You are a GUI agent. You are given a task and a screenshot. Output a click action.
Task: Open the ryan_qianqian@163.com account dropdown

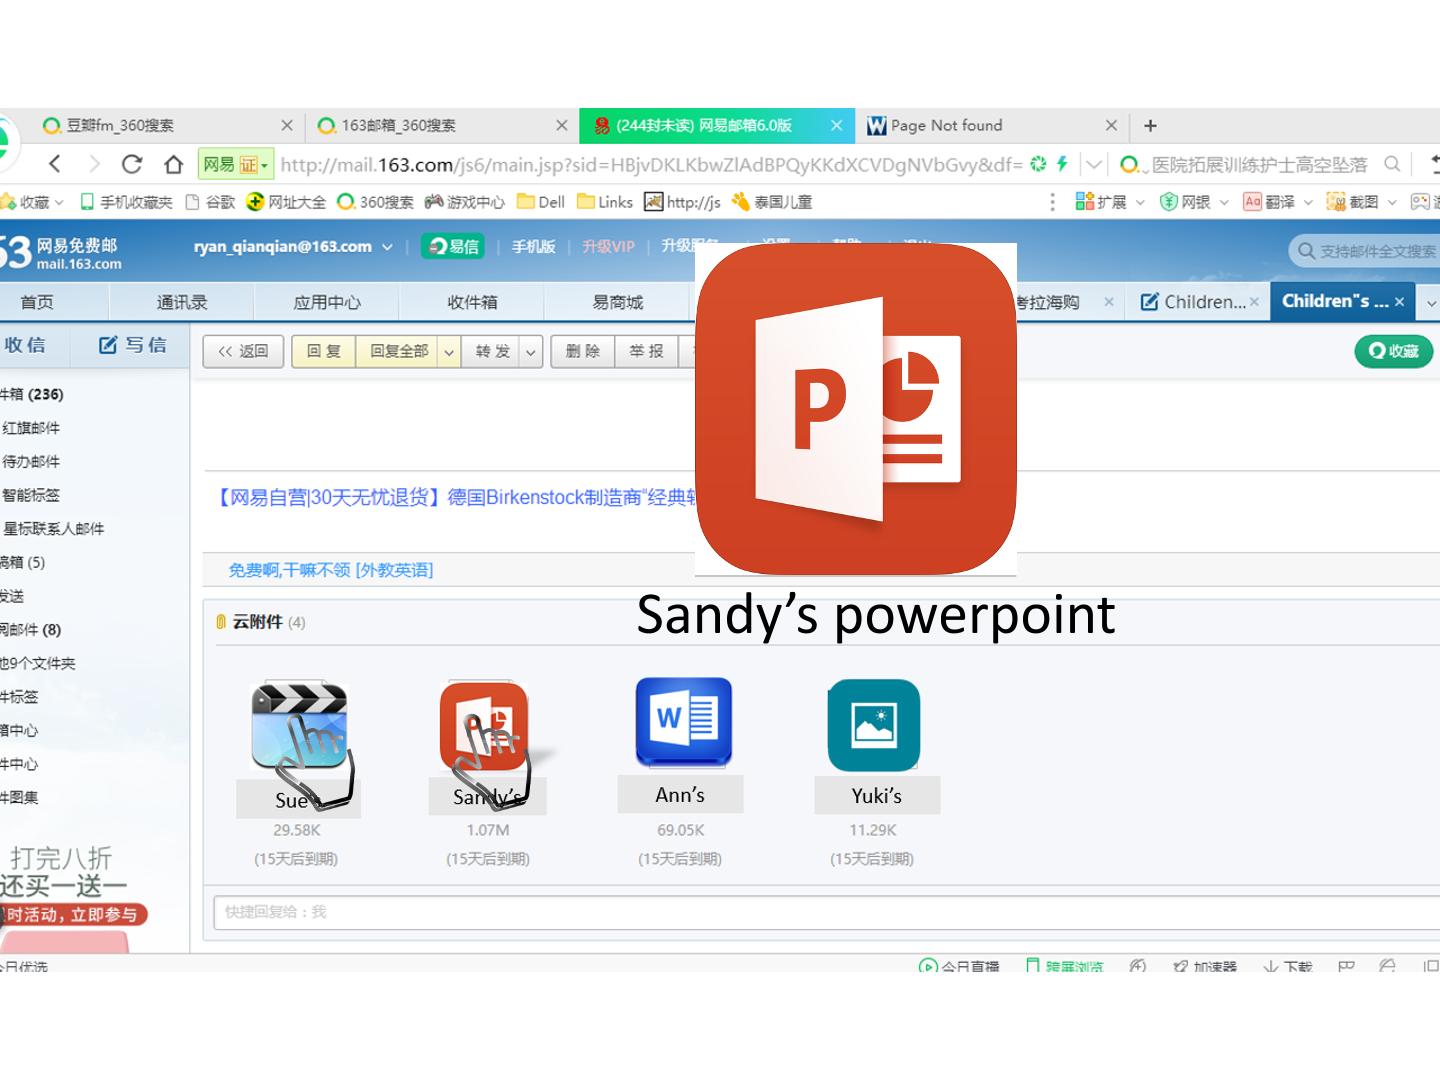click(387, 247)
